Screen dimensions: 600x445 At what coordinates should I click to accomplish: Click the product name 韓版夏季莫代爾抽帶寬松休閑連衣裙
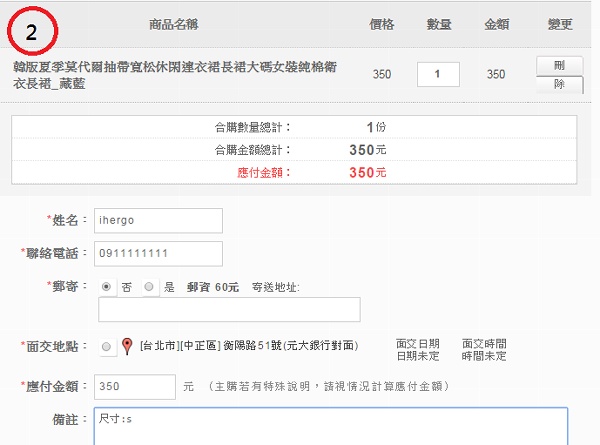175,75
